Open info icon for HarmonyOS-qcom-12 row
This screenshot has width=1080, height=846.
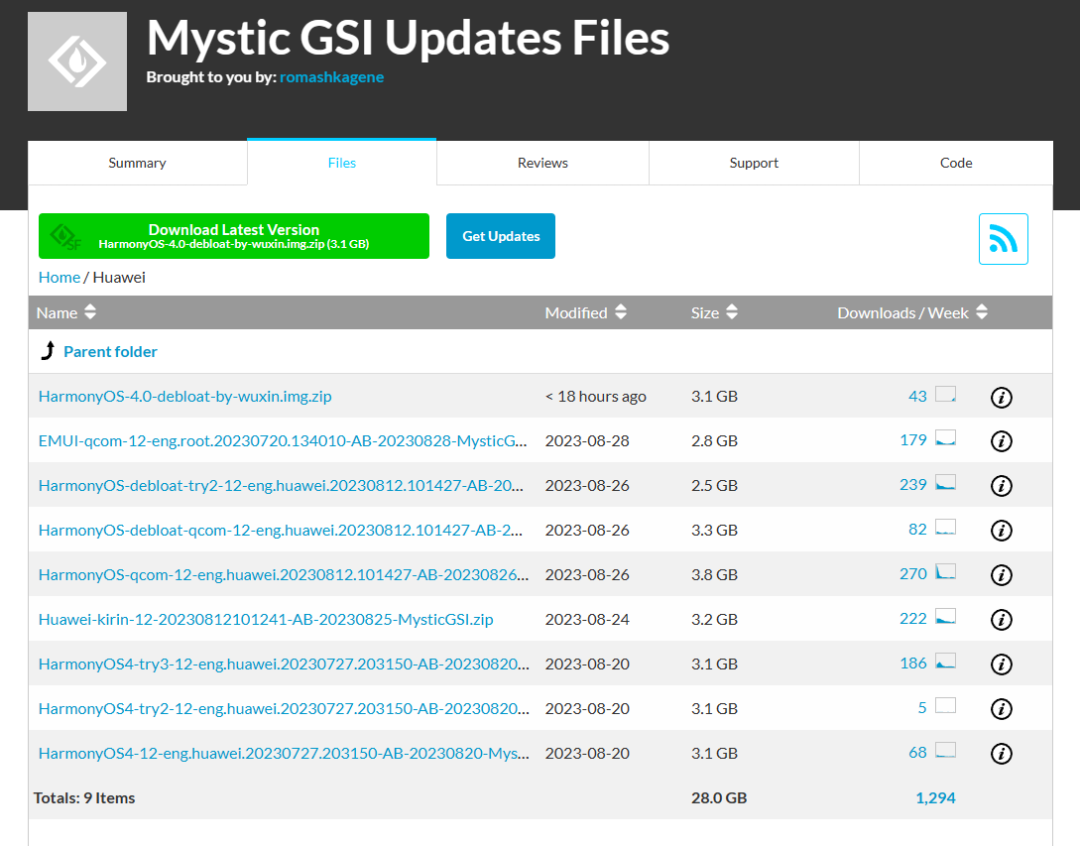pyautogui.click(x=1001, y=575)
